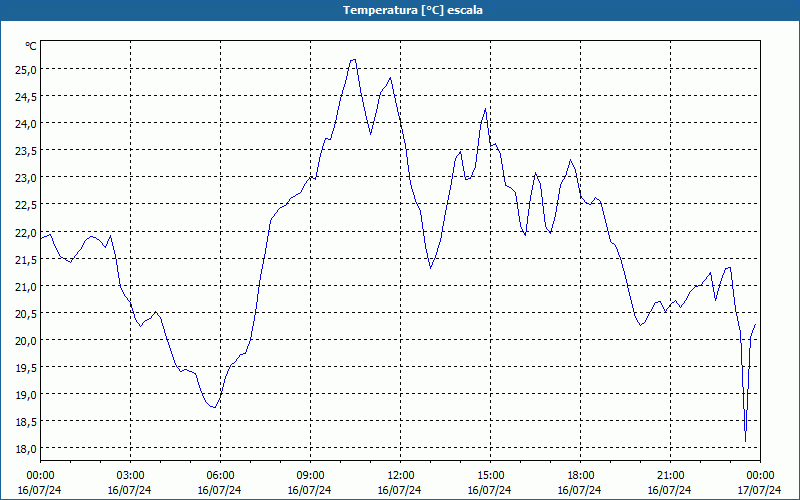Click the 'Temperatura [°C] escala' chart title

click(413, 10)
